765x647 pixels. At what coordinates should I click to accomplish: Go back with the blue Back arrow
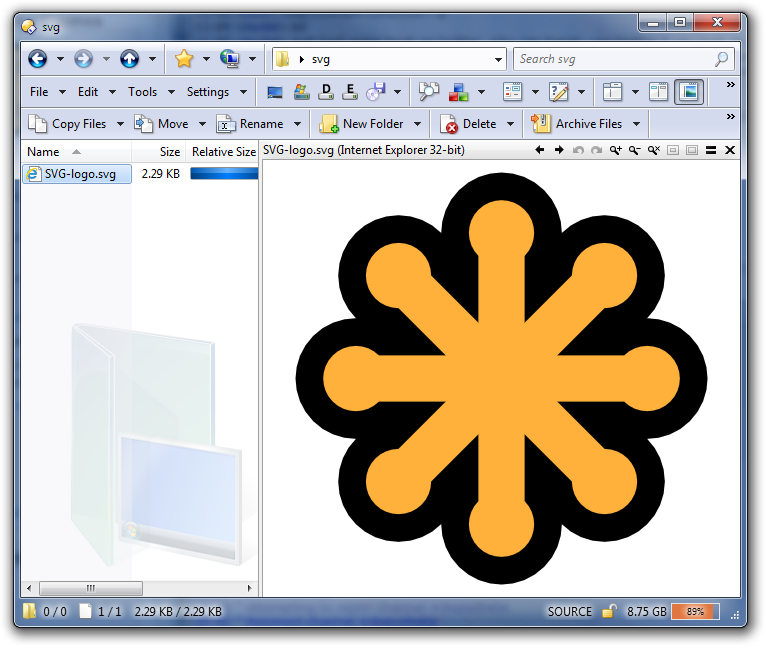coord(38,59)
